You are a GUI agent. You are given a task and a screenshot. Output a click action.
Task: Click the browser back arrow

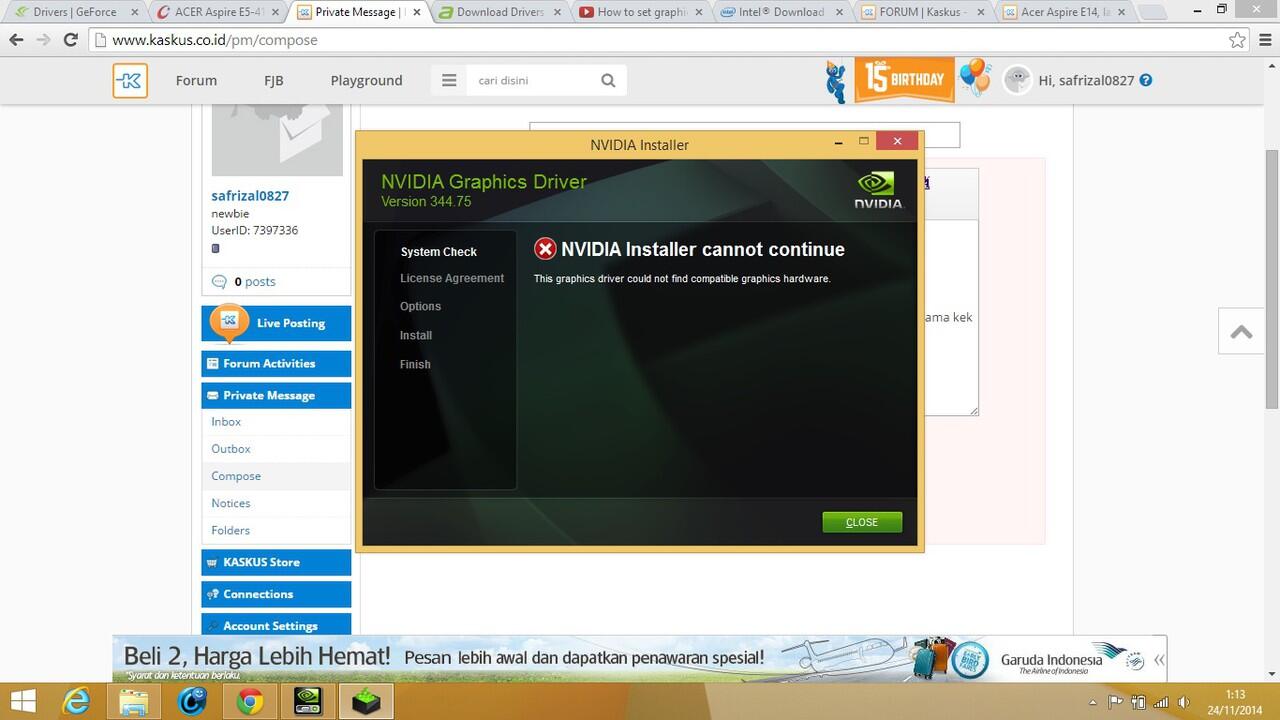click(16, 40)
